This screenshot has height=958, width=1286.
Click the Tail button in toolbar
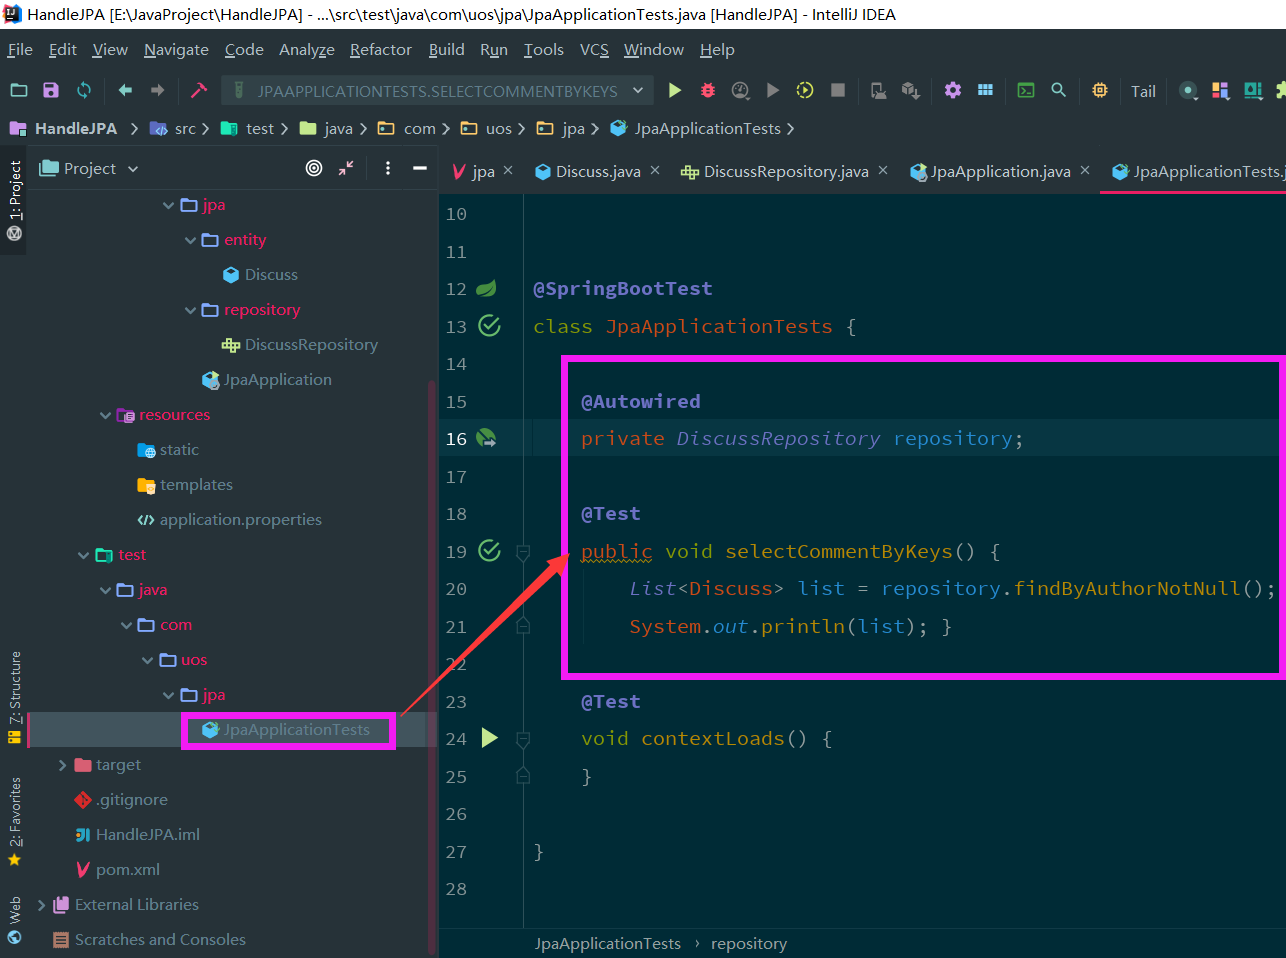point(1143,91)
